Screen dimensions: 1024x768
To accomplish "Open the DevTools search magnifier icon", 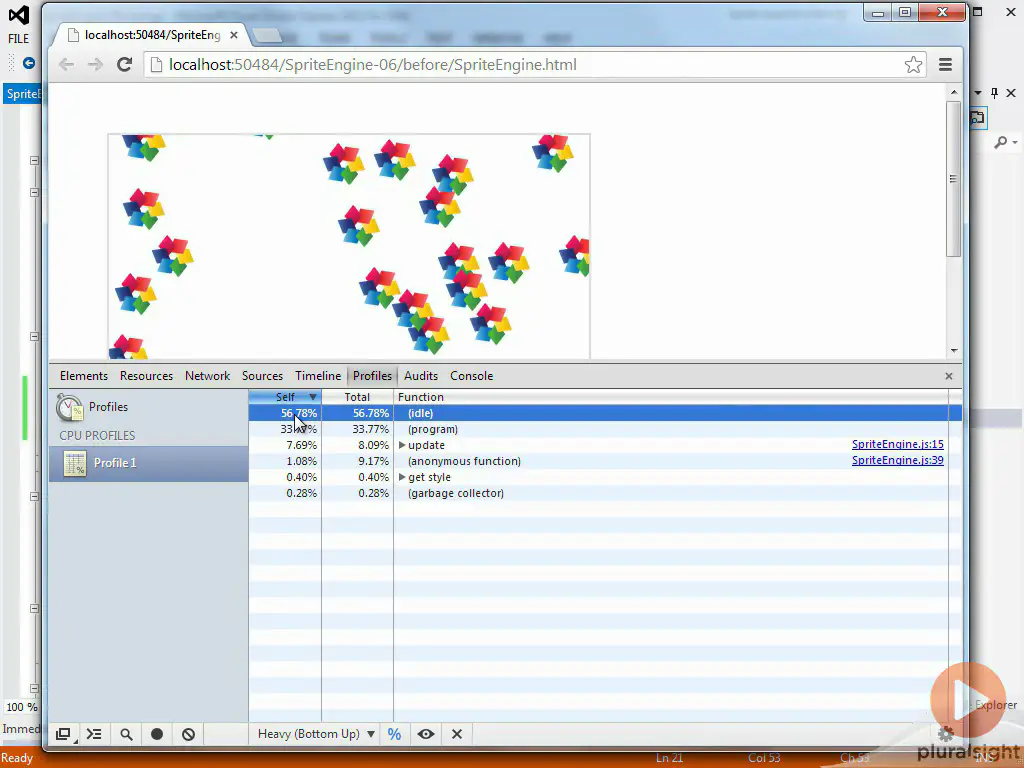I will pyautogui.click(x=126, y=734).
